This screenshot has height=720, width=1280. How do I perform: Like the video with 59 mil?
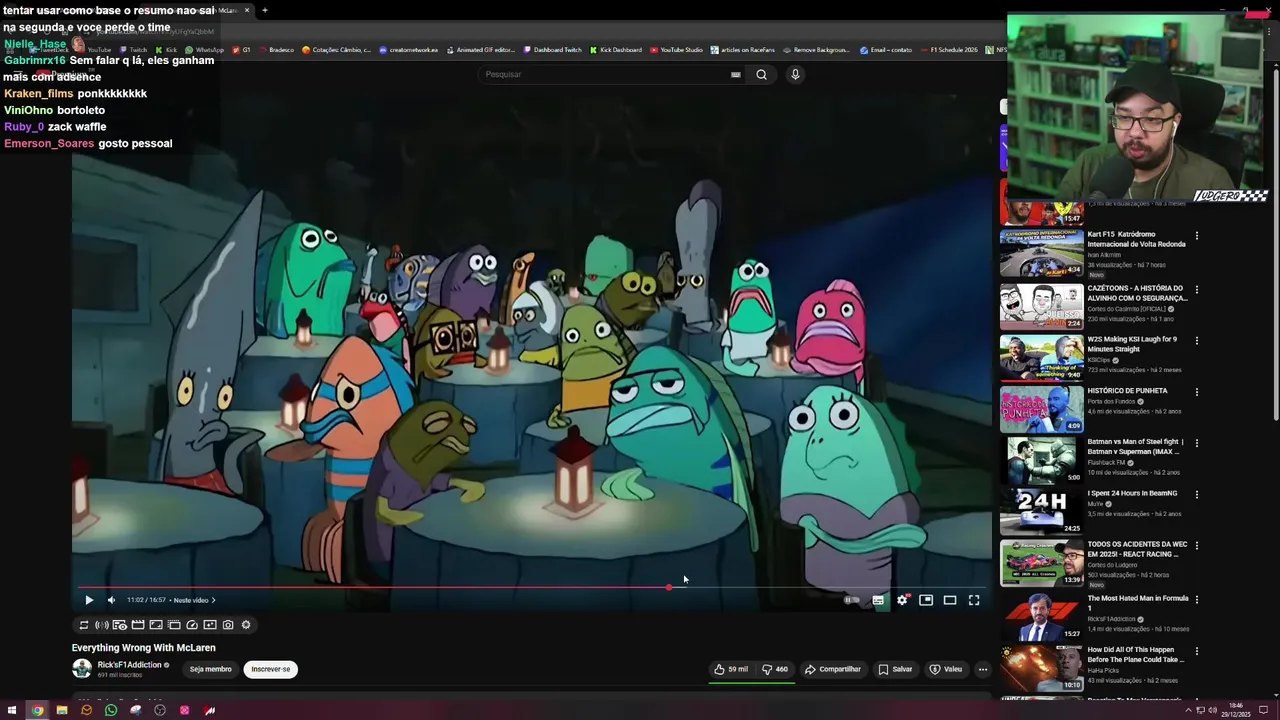point(731,669)
